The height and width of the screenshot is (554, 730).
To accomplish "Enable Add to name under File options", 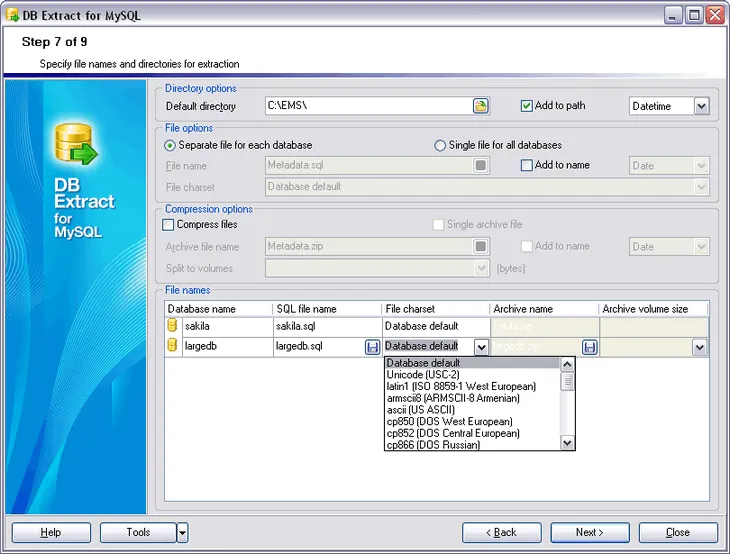I will [x=526, y=165].
